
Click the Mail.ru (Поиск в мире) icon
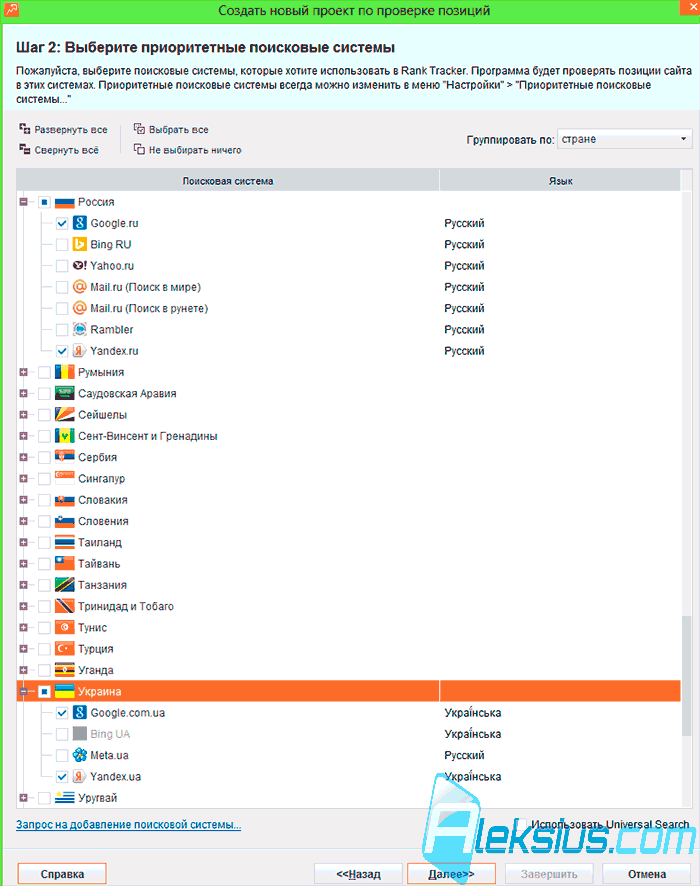click(x=80, y=287)
